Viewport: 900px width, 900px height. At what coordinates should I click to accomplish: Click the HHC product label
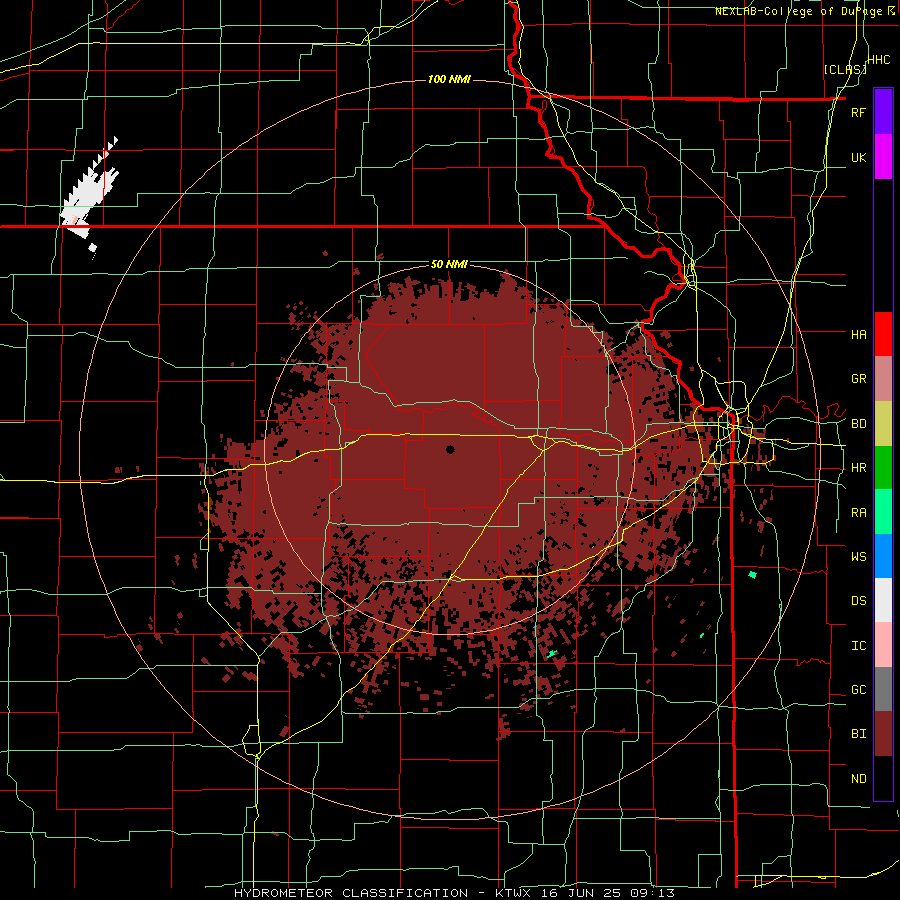pos(879,60)
